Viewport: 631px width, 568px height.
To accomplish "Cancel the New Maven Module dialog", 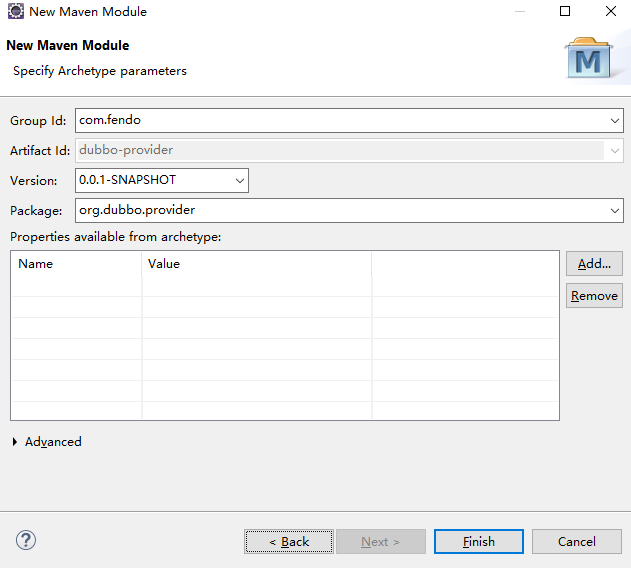I will coord(577,541).
